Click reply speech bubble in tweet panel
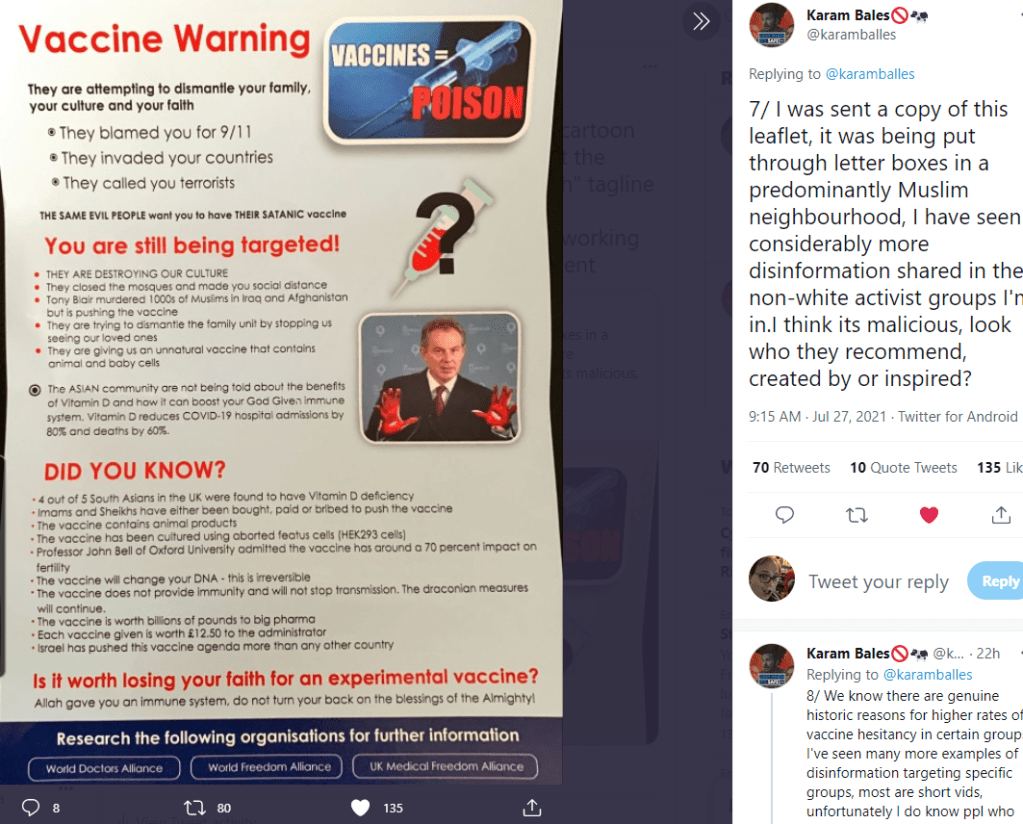The height and width of the screenshot is (824, 1023). tap(784, 515)
